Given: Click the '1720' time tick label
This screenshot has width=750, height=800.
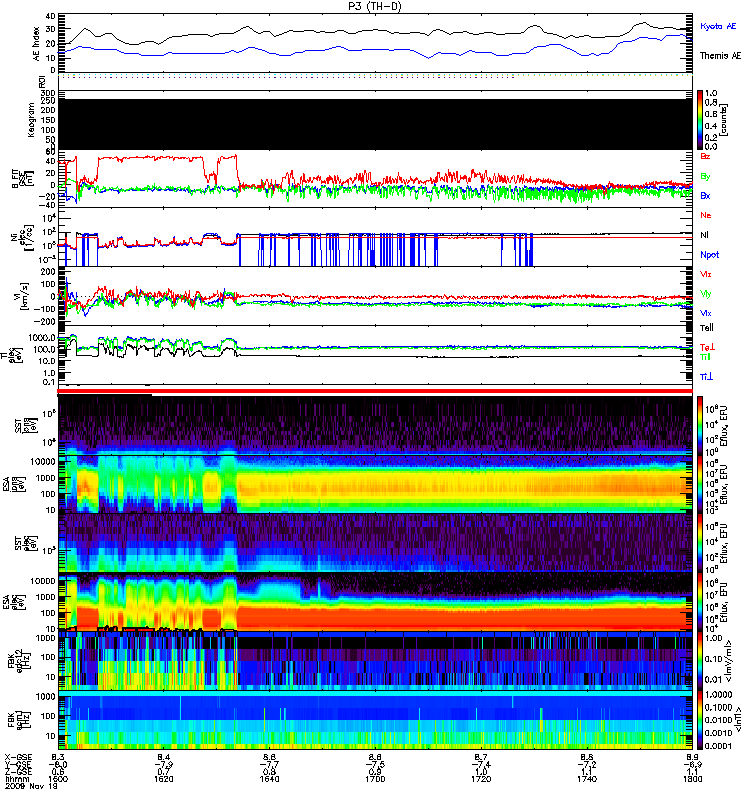Looking at the screenshot, I should point(481,779).
